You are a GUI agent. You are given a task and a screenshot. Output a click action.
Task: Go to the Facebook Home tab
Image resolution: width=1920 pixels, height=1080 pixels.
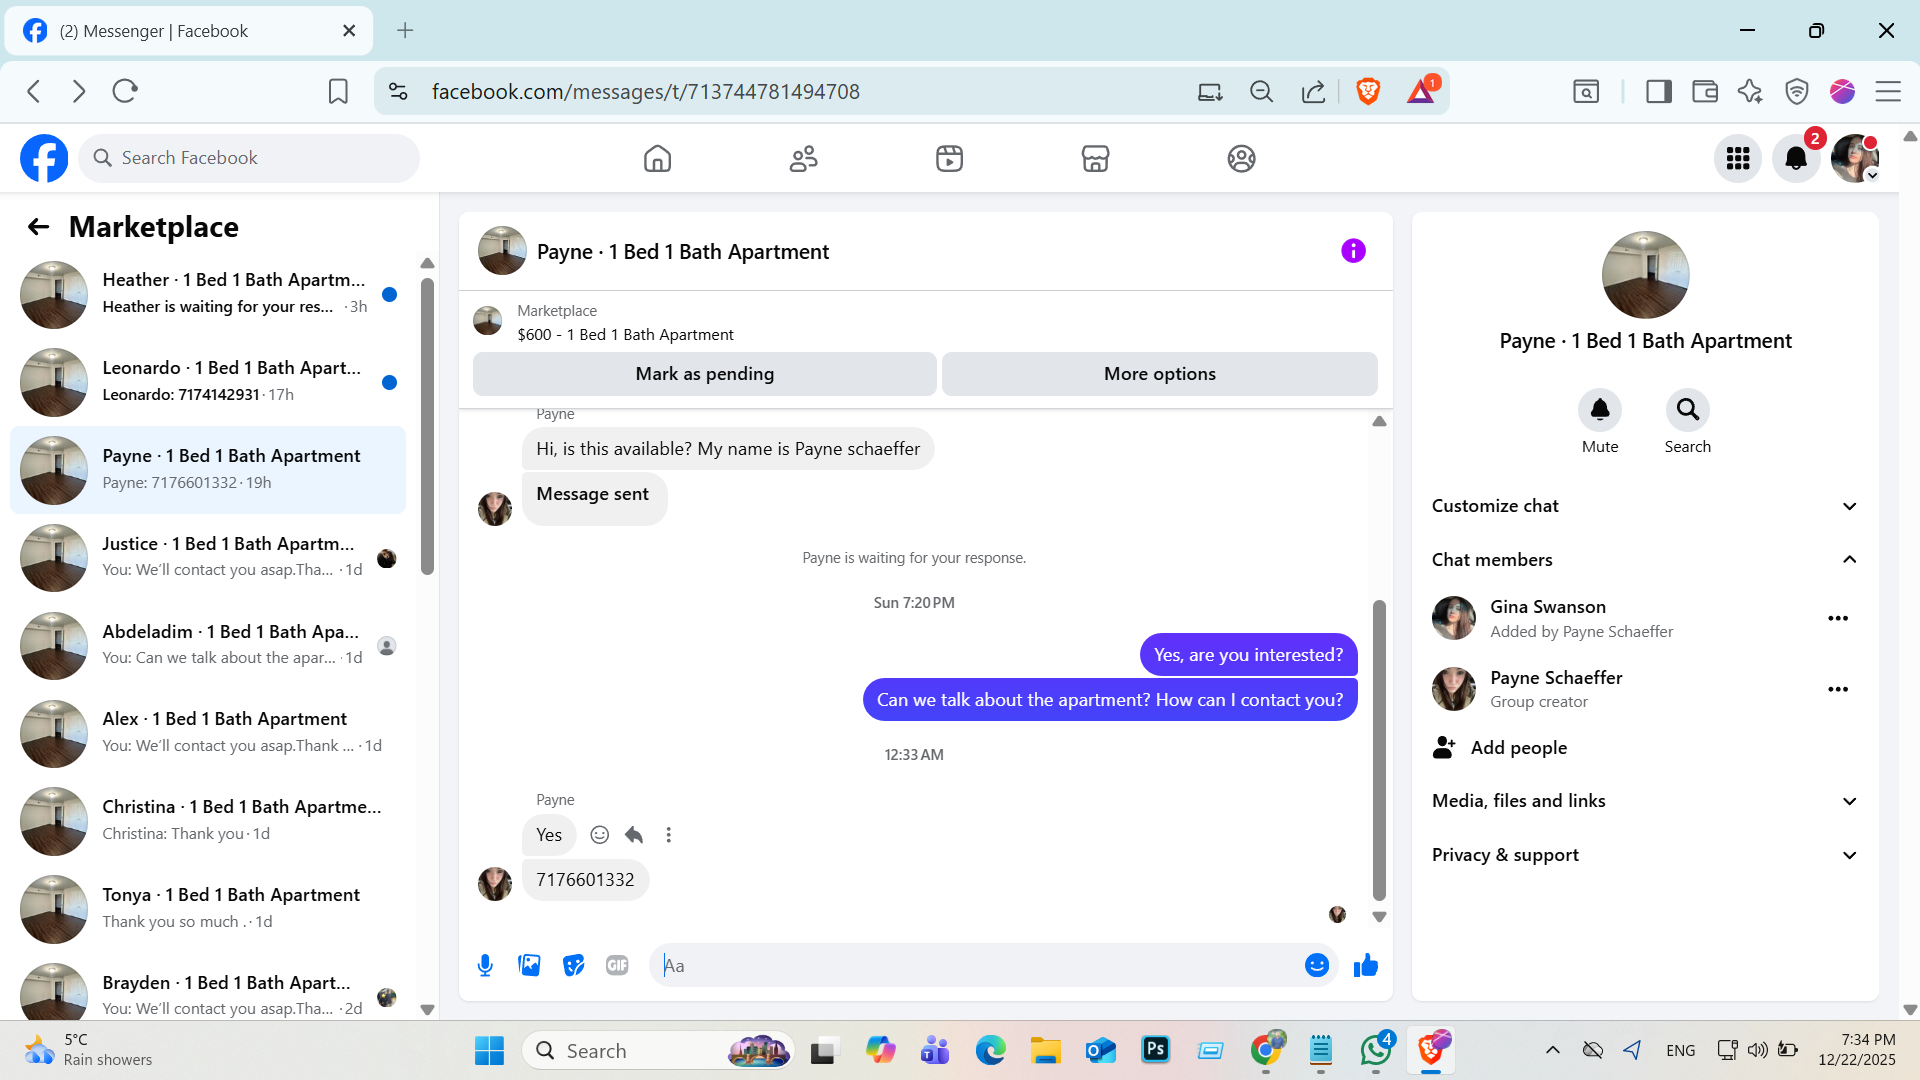coord(657,158)
